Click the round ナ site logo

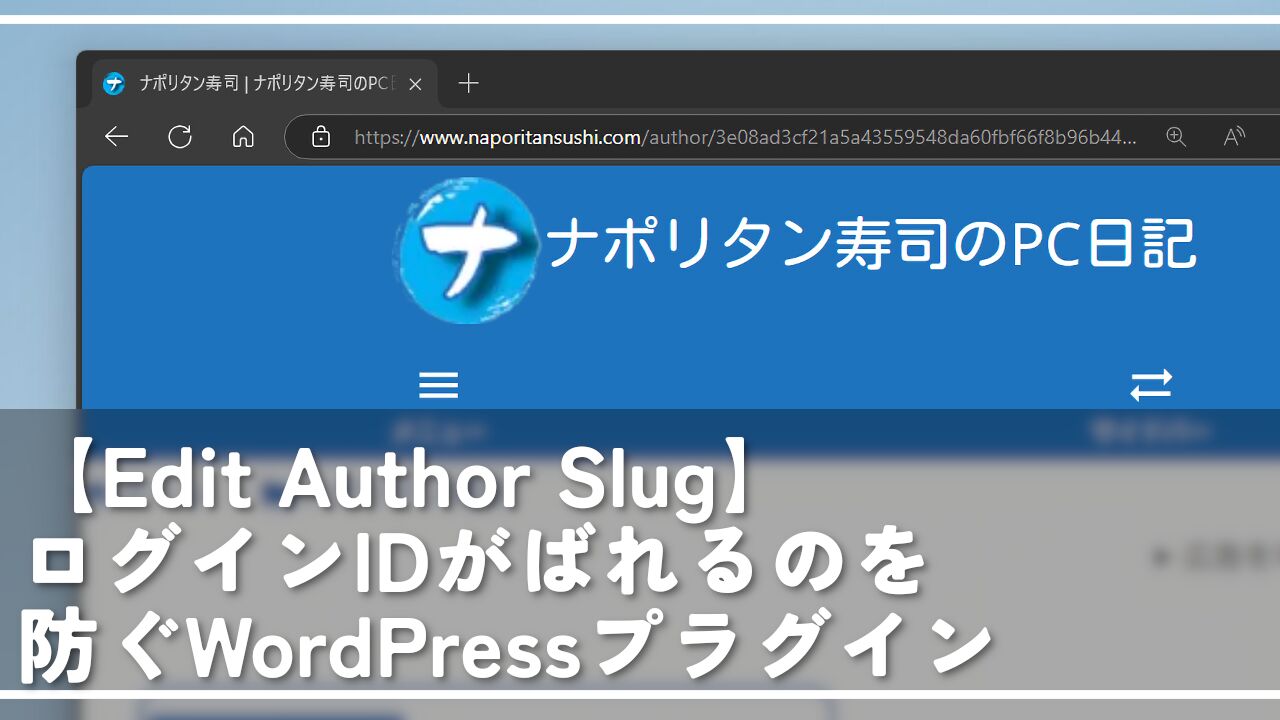point(466,250)
